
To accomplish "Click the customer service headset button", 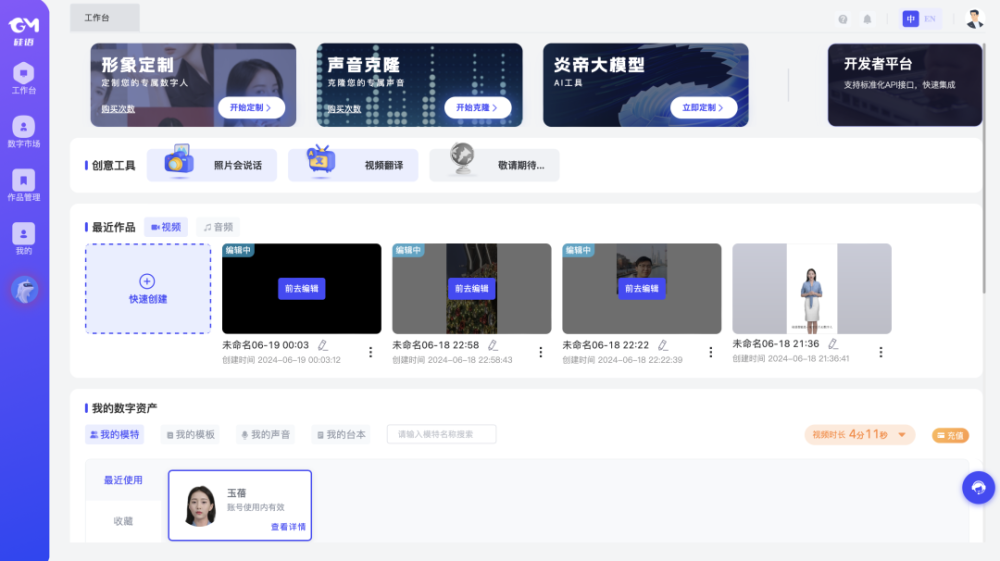I will point(978,488).
